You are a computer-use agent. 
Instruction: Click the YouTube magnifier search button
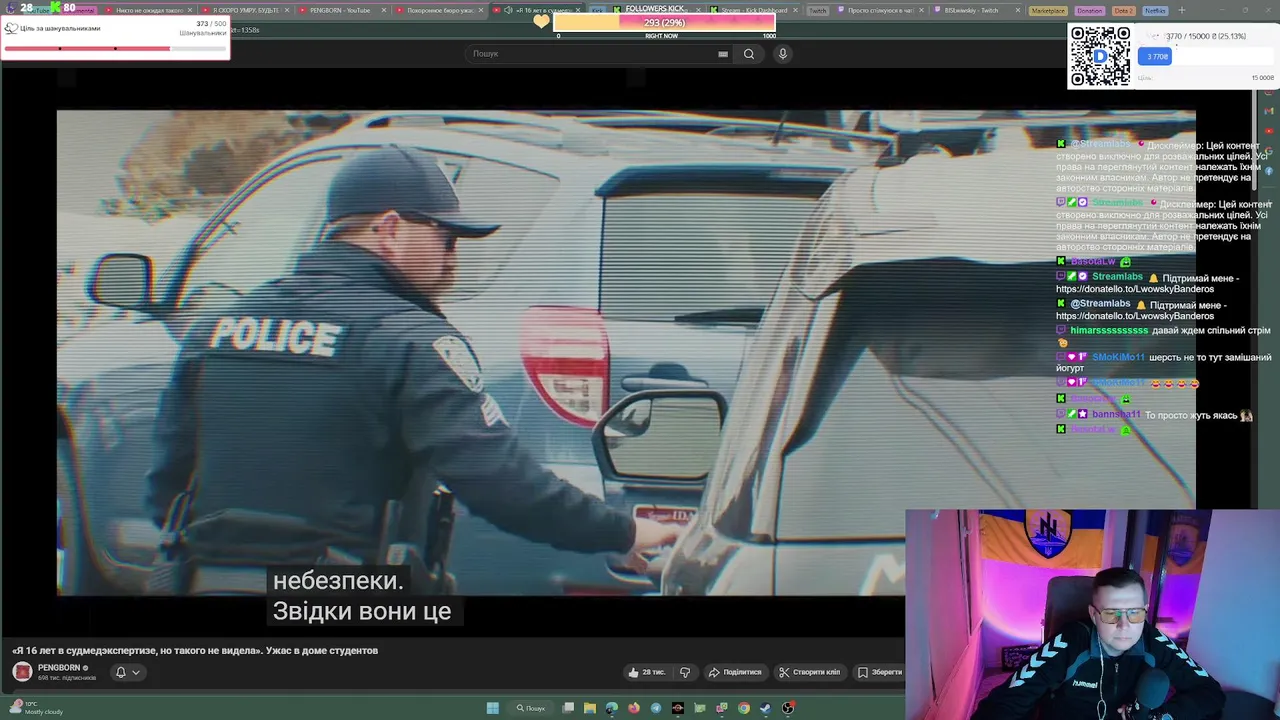[749, 54]
